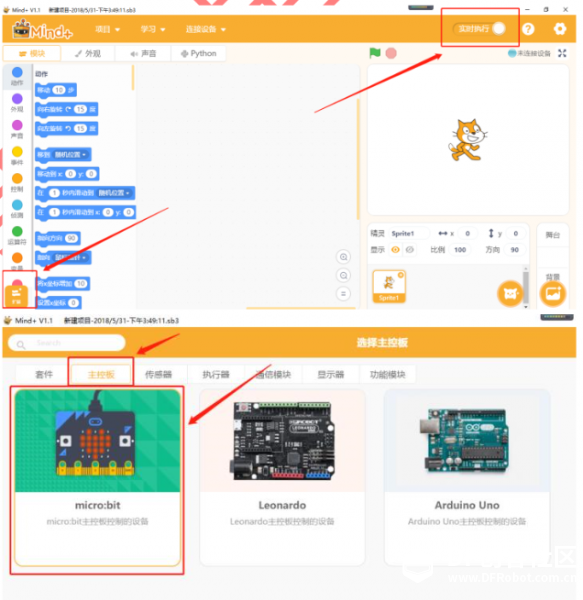Toggle the 实时执行 switch

tap(480, 29)
